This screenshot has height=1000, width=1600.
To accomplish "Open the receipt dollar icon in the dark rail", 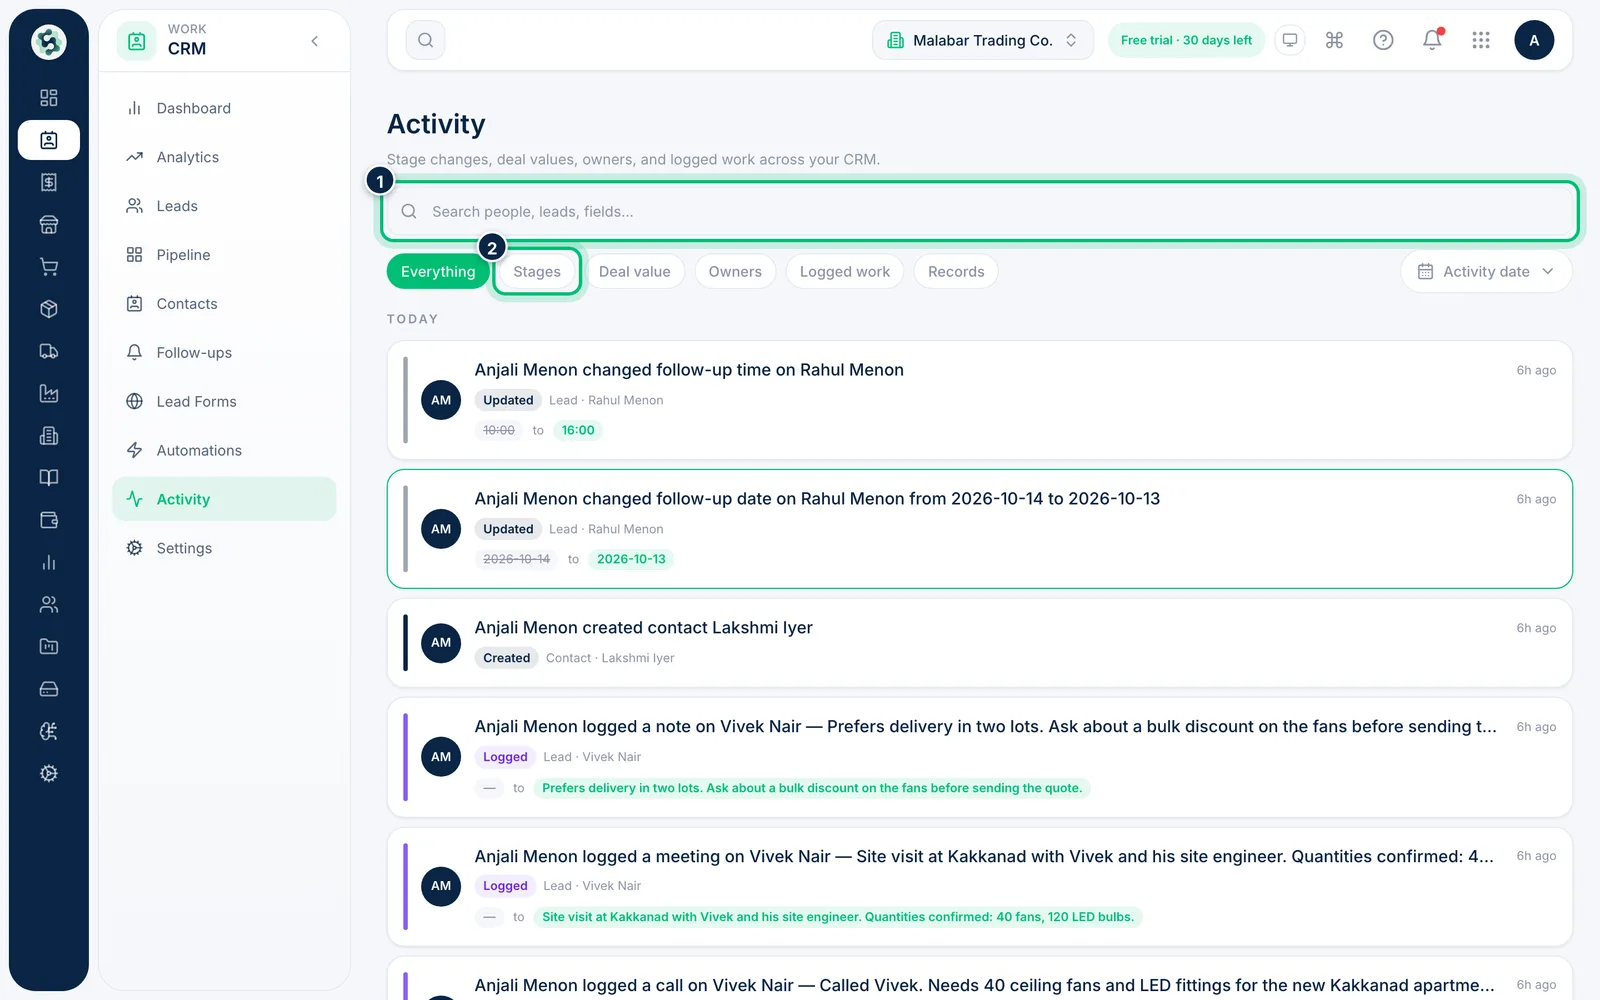I will [x=48, y=182].
